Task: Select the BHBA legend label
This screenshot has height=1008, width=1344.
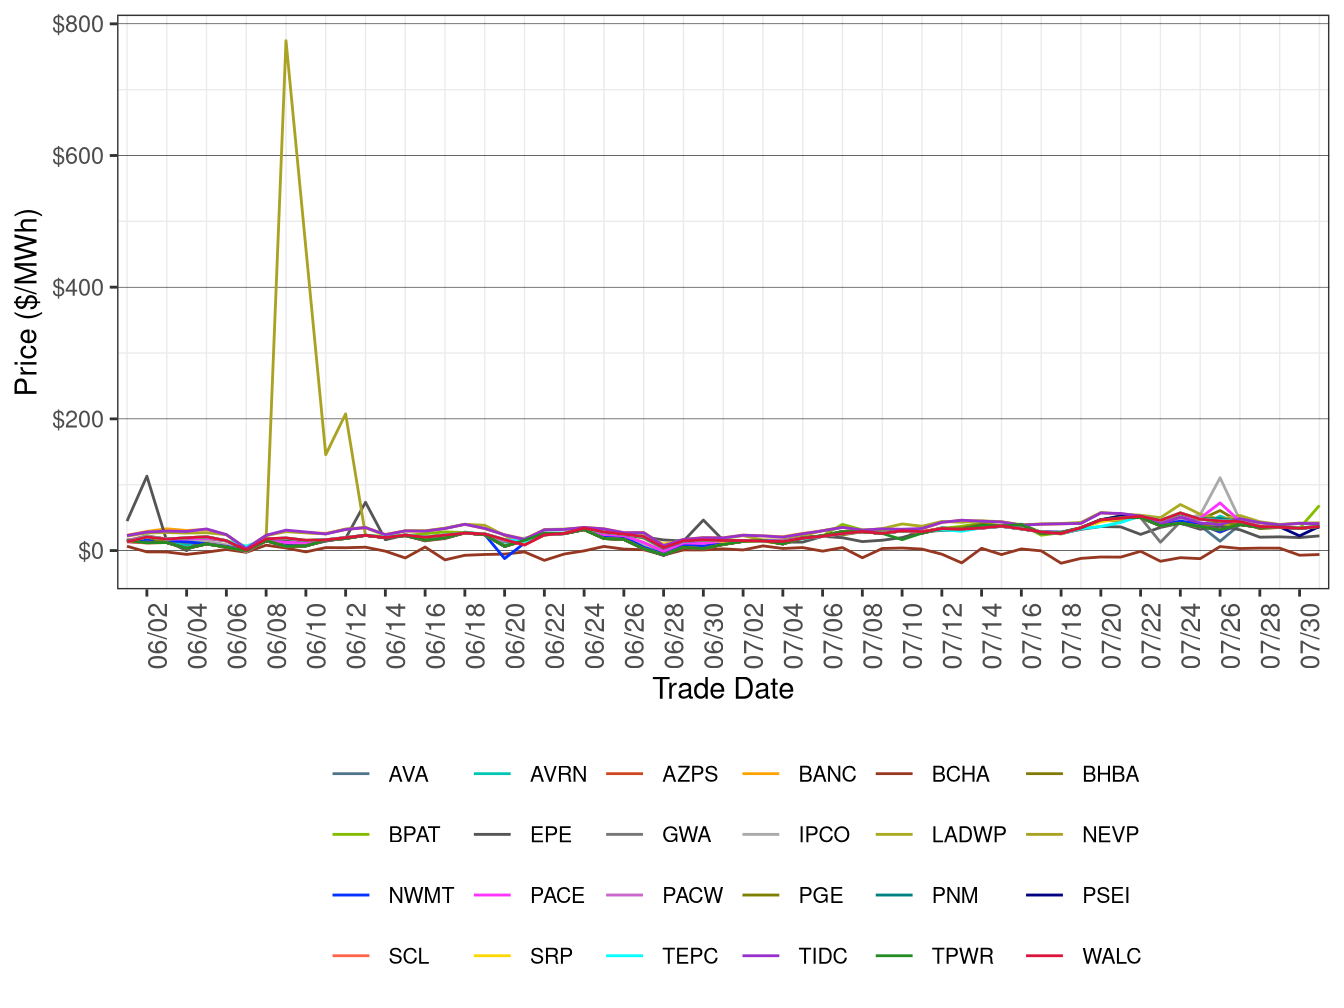Action: tap(1110, 775)
